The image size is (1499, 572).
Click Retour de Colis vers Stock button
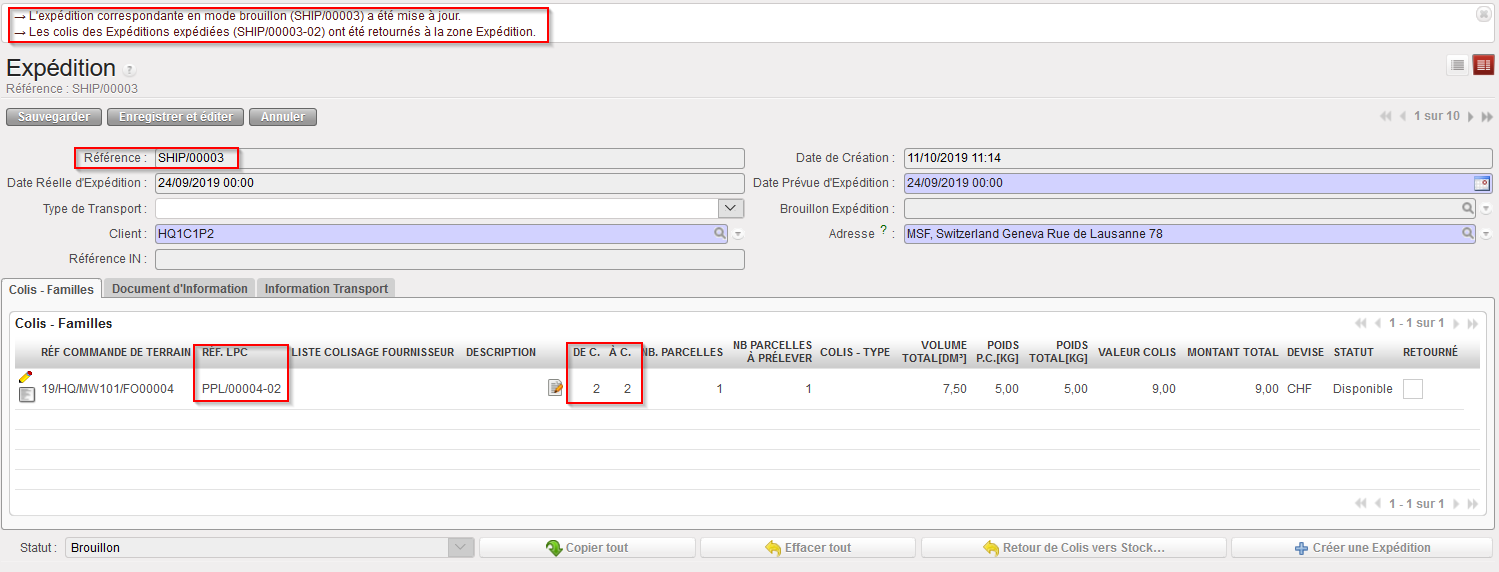point(1073,548)
